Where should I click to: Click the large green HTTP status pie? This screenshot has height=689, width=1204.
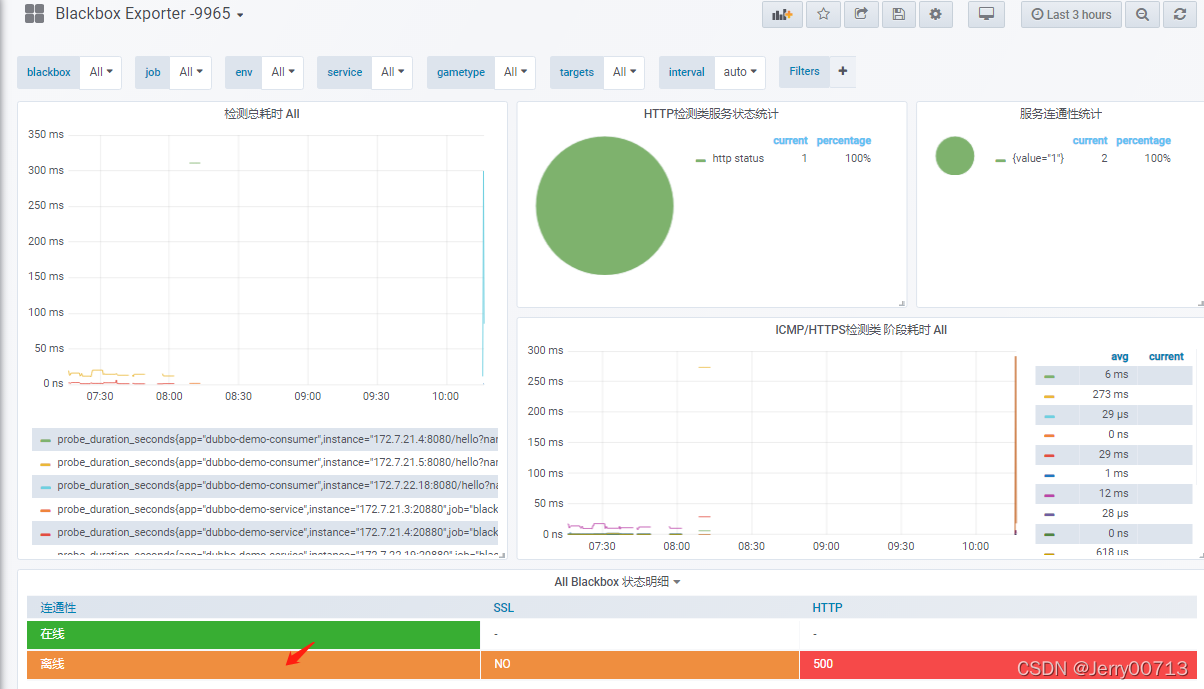604,205
